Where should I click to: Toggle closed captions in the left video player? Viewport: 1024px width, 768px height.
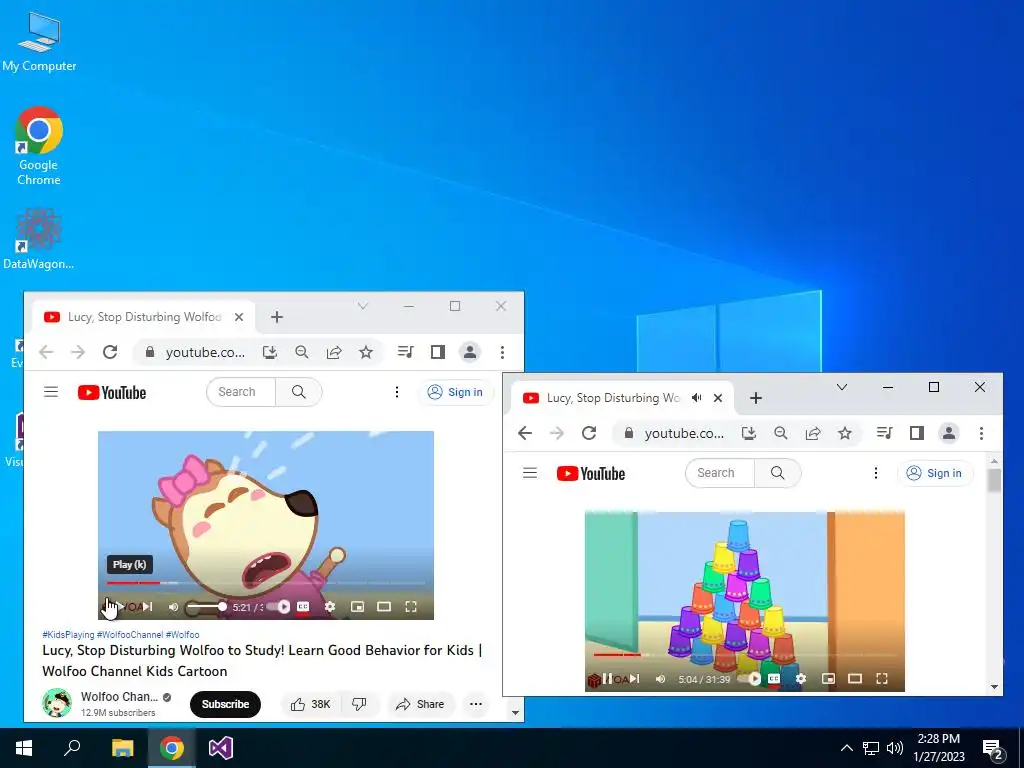click(x=303, y=607)
